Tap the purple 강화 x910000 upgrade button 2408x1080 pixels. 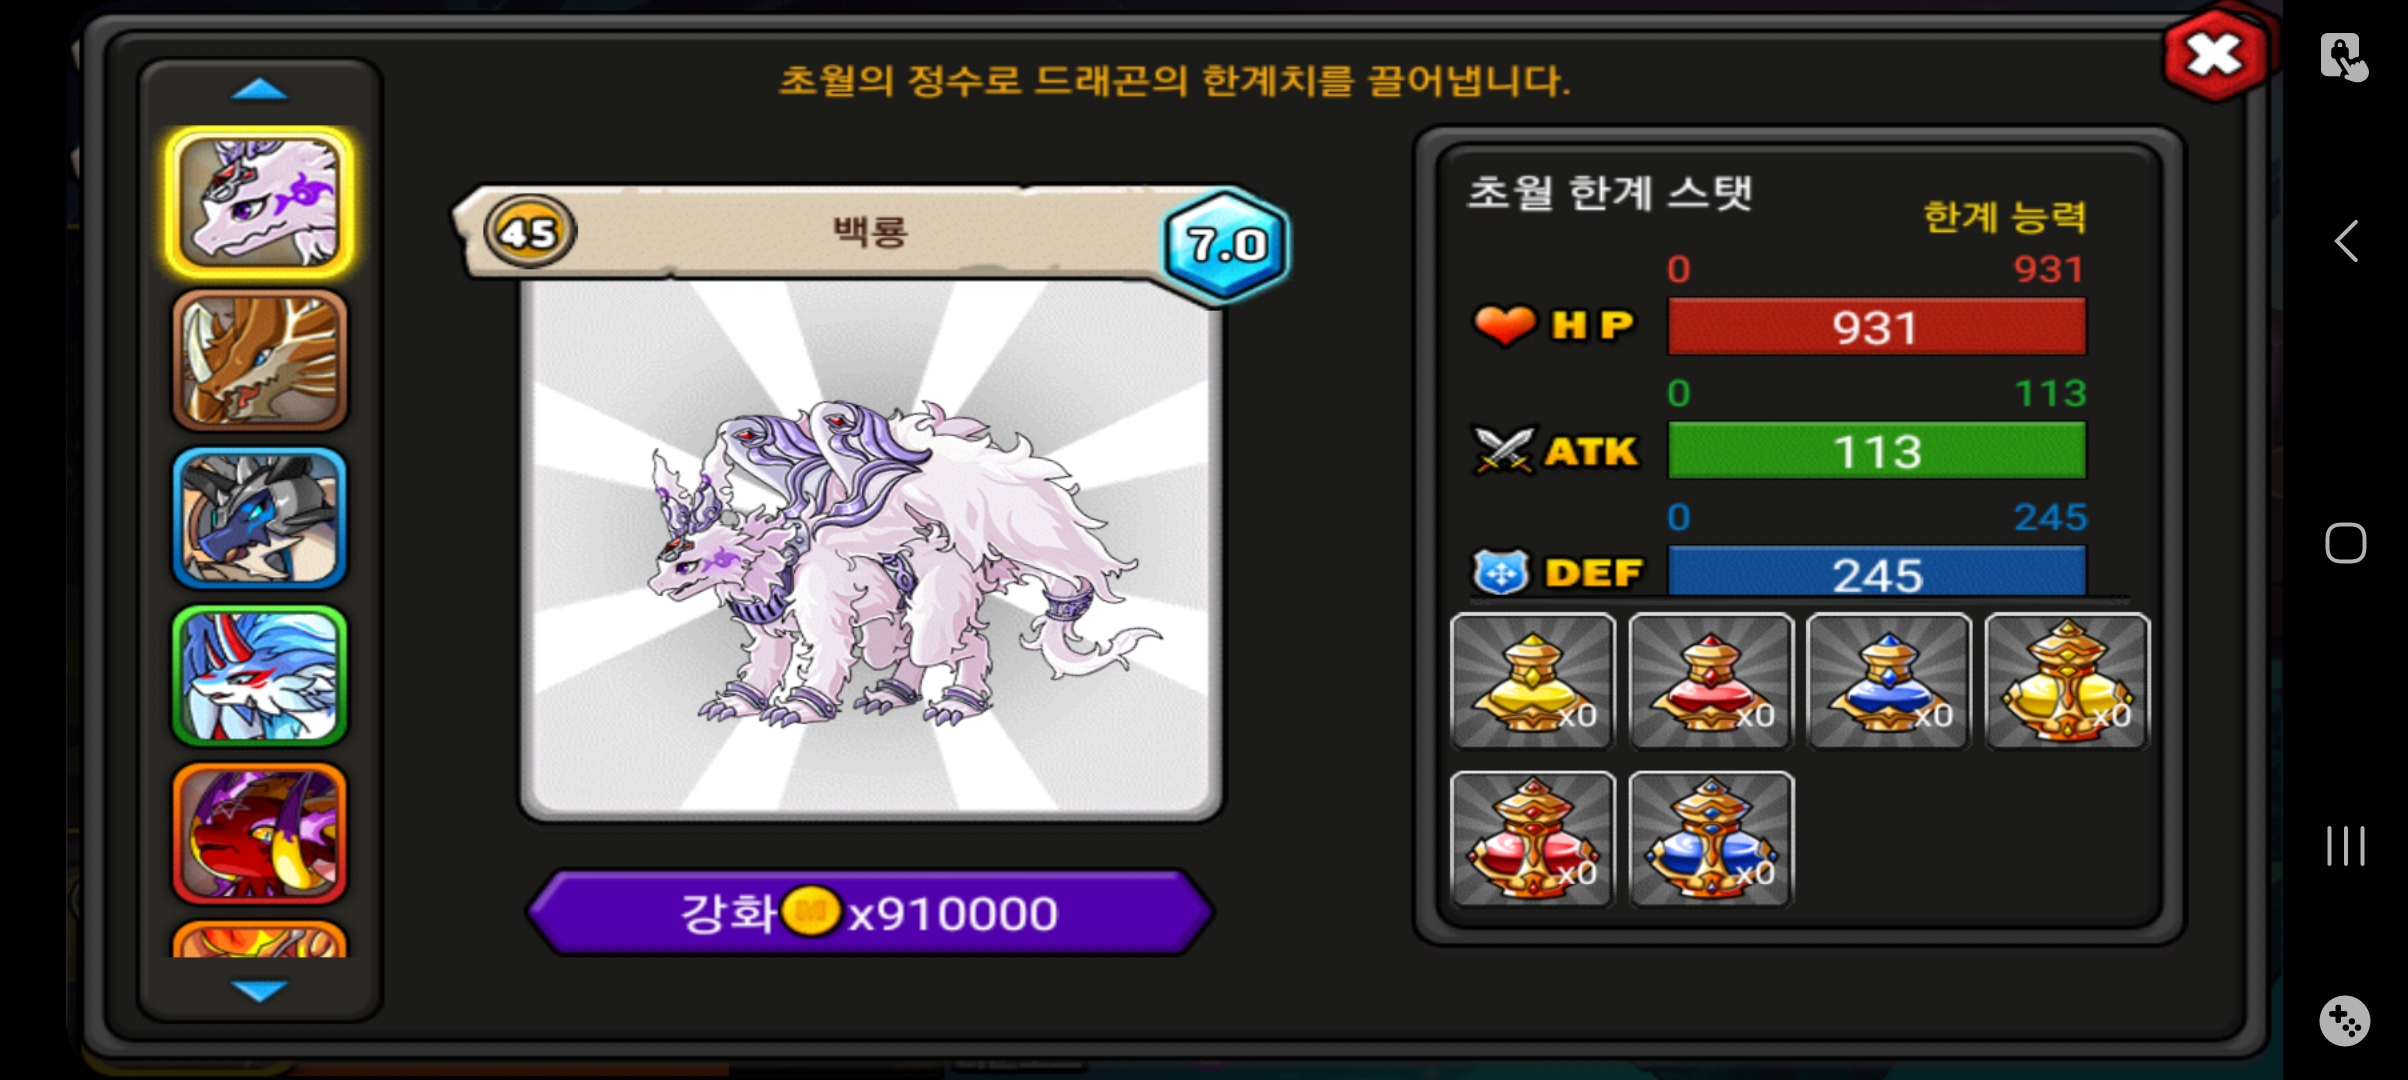[x=870, y=912]
